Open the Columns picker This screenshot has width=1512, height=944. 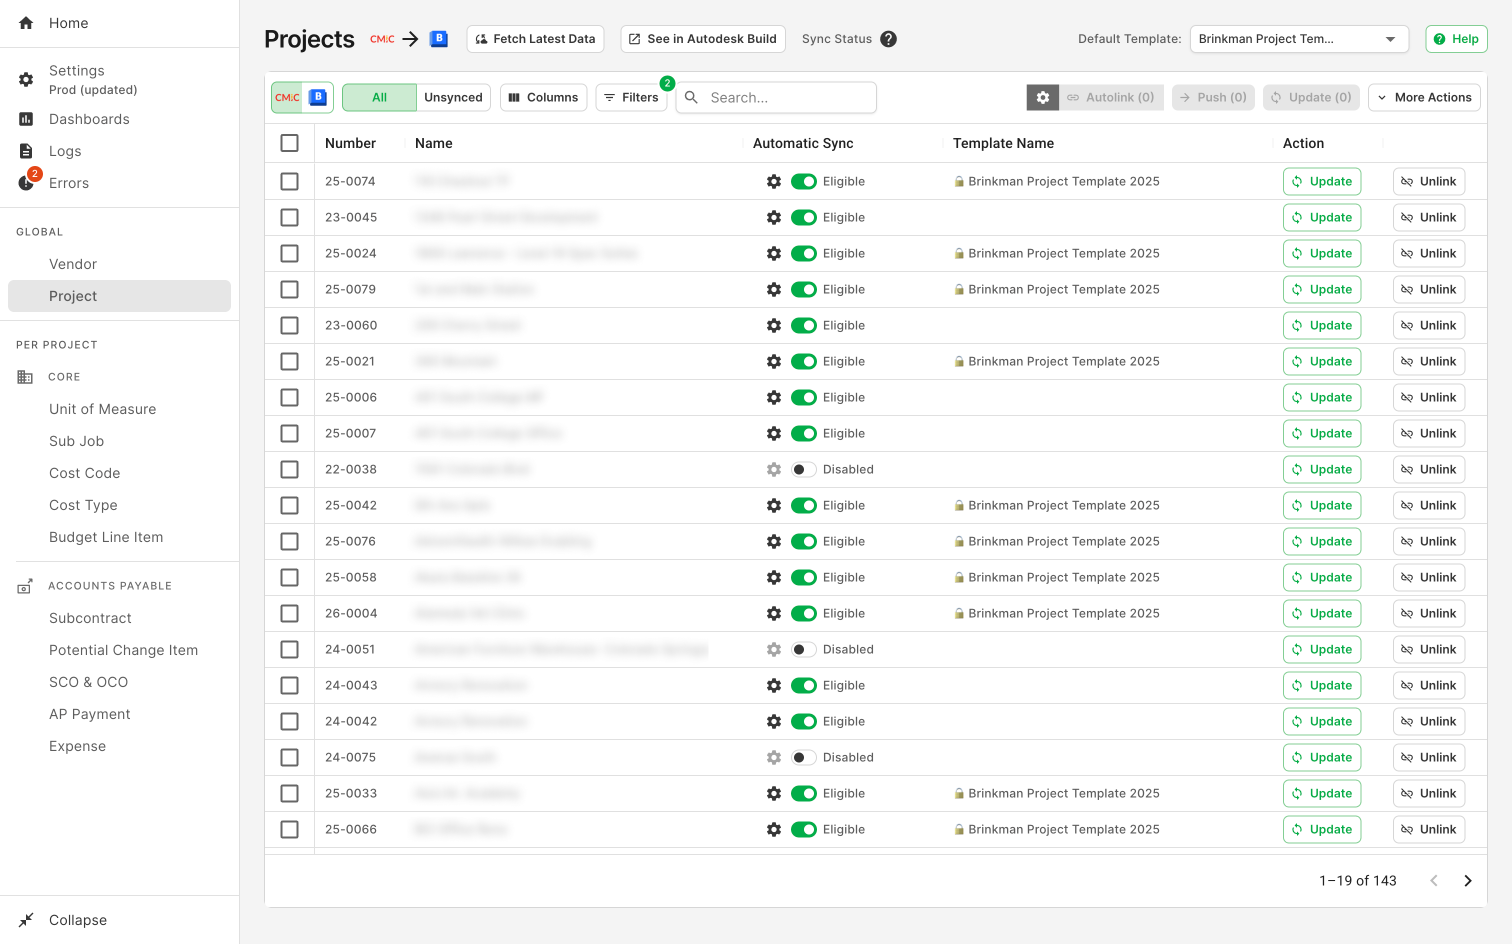[543, 97]
